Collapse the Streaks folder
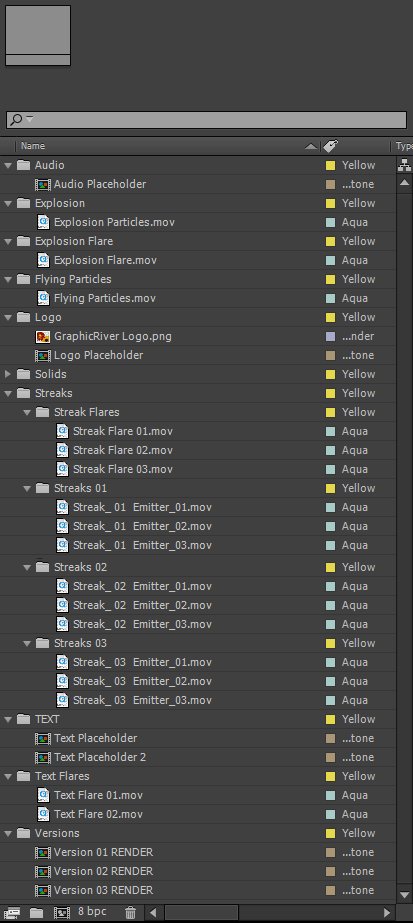This screenshot has width=413, height=923. tap(8, 393)
